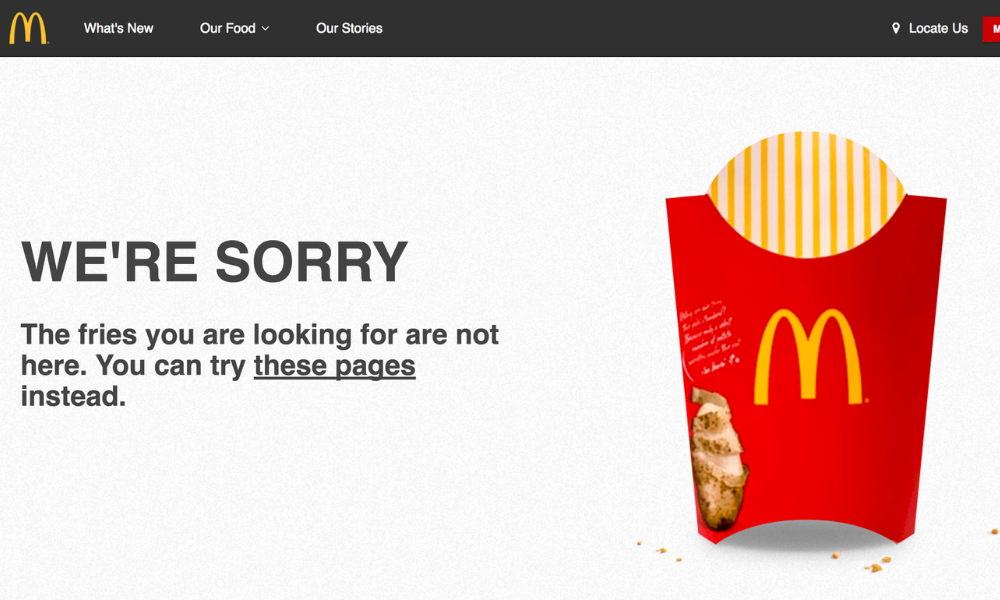1000x600 pixels.
Task: Click the crumbs left of the fries box
Action: pyautogui.click(x=660, y=551)
